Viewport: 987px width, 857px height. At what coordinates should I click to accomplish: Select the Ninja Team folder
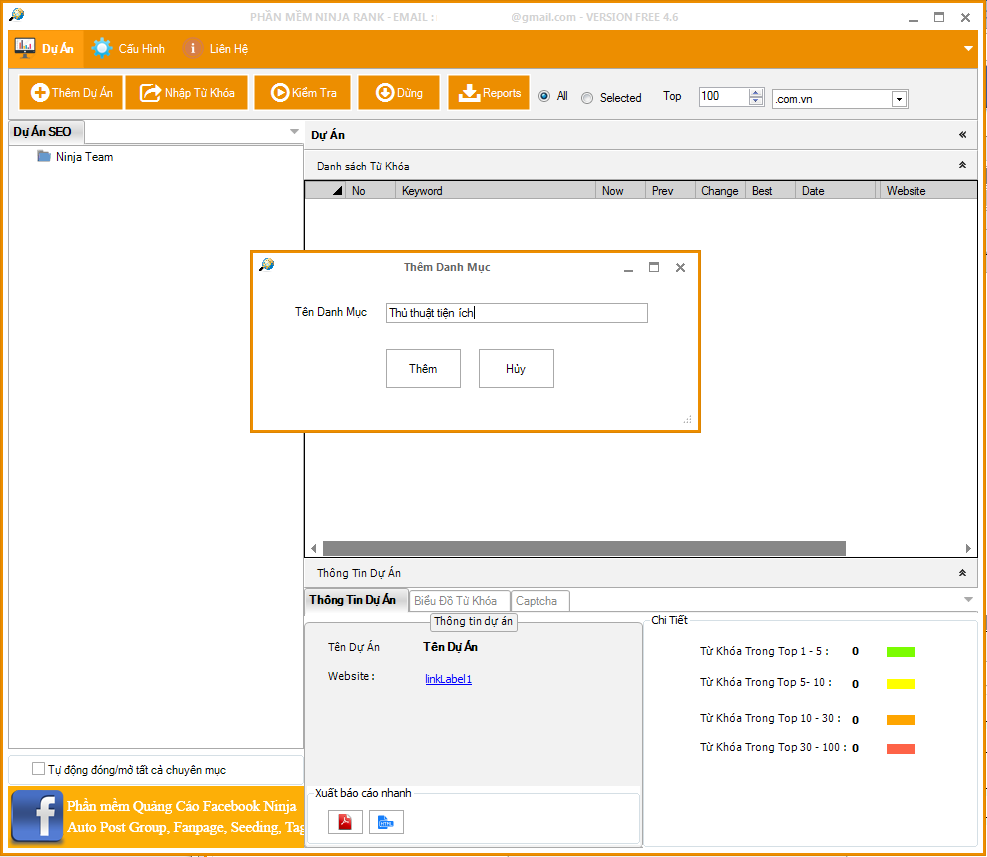[x=84, y=157]
